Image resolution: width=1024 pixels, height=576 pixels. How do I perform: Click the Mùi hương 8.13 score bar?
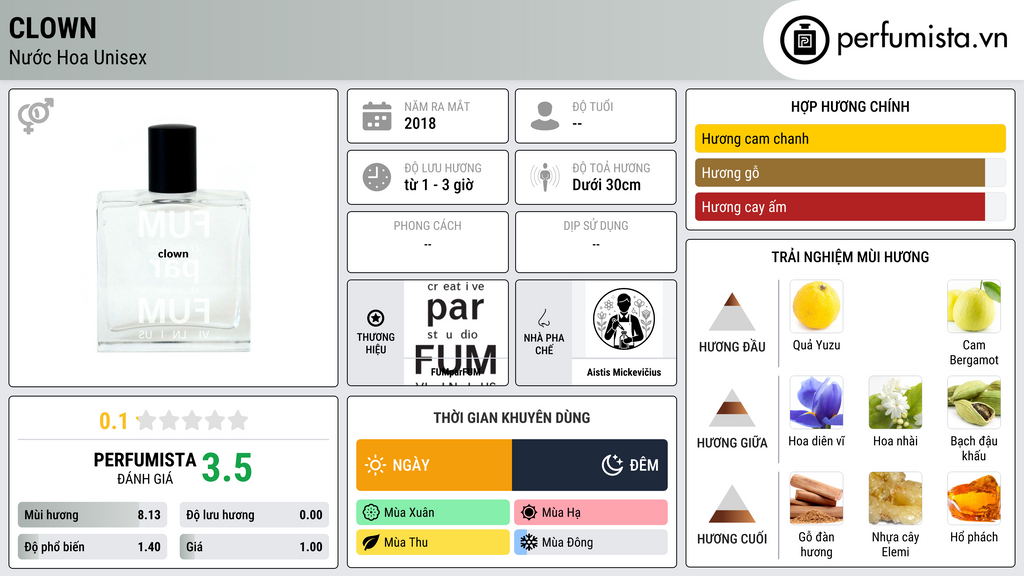coord(92,515)
